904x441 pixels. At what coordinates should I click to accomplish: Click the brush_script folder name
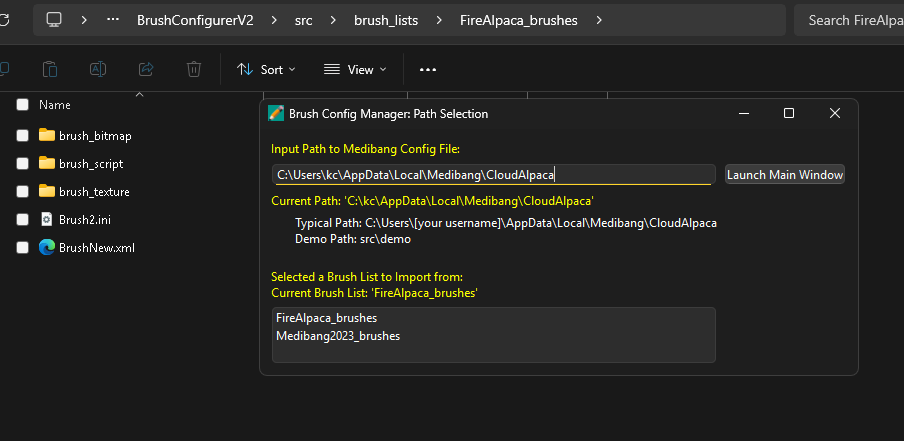pos(91,164)
